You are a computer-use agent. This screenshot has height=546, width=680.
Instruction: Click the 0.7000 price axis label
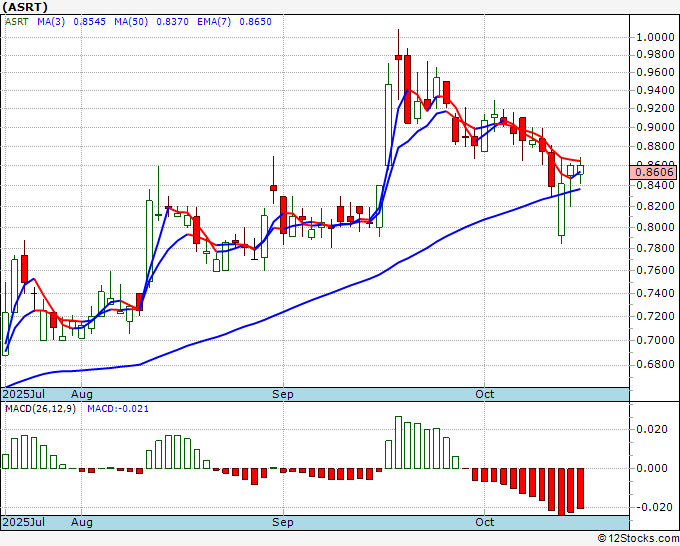pyautogui.click(x=655, y=340)
